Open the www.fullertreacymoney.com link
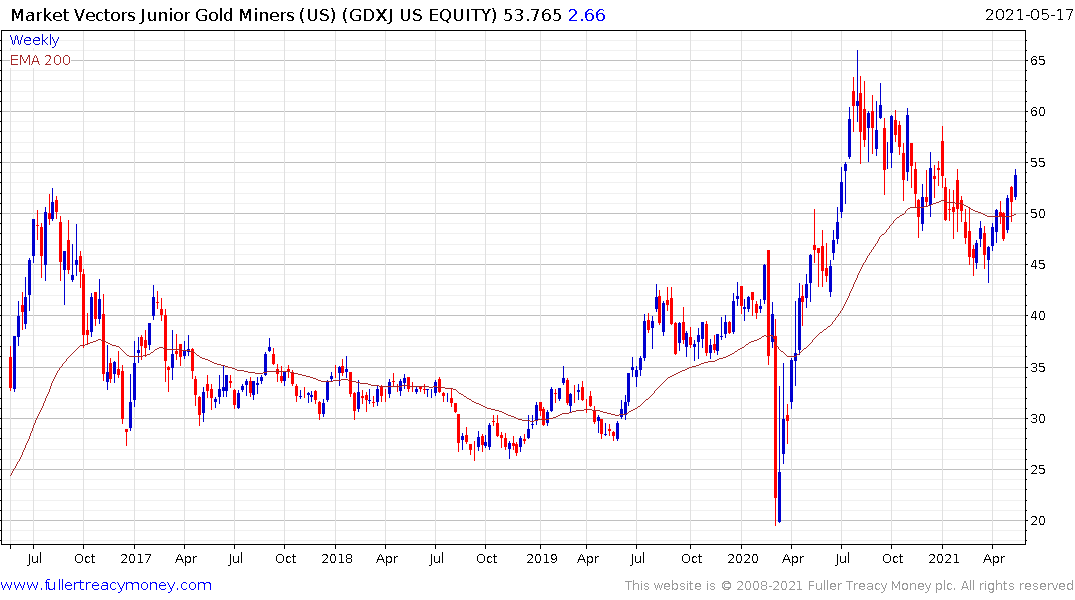Screen dimensions: 1075x600 [106, 585]
